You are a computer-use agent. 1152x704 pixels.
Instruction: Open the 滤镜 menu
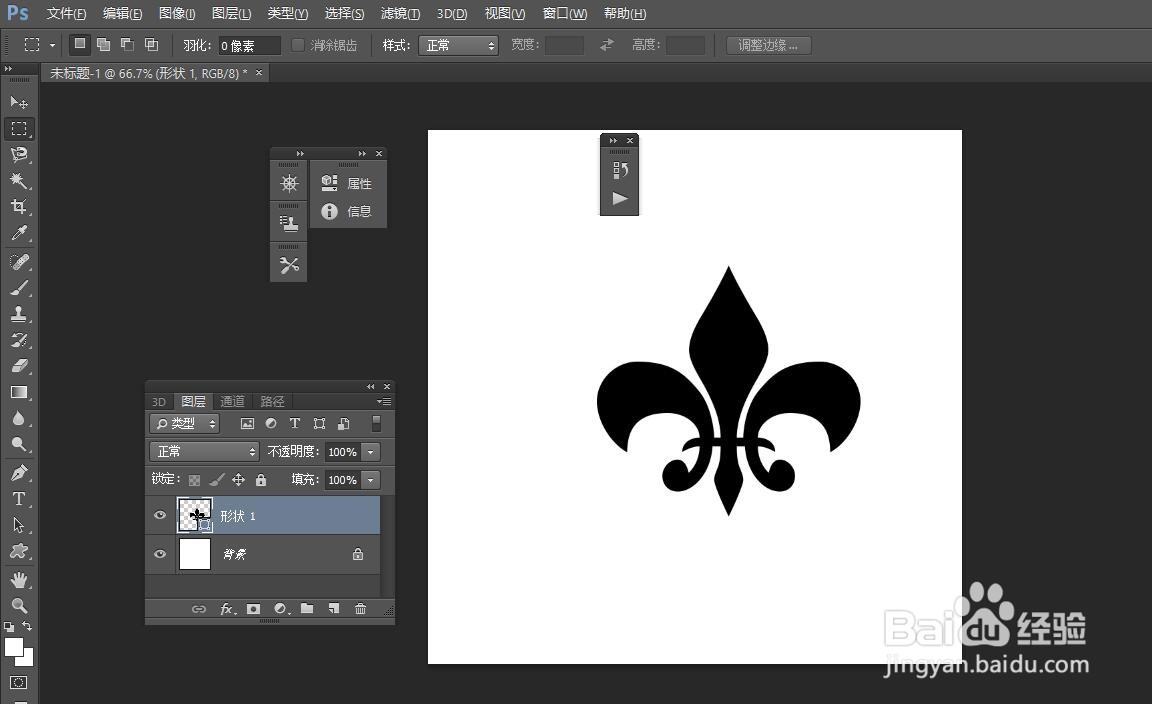400,14
